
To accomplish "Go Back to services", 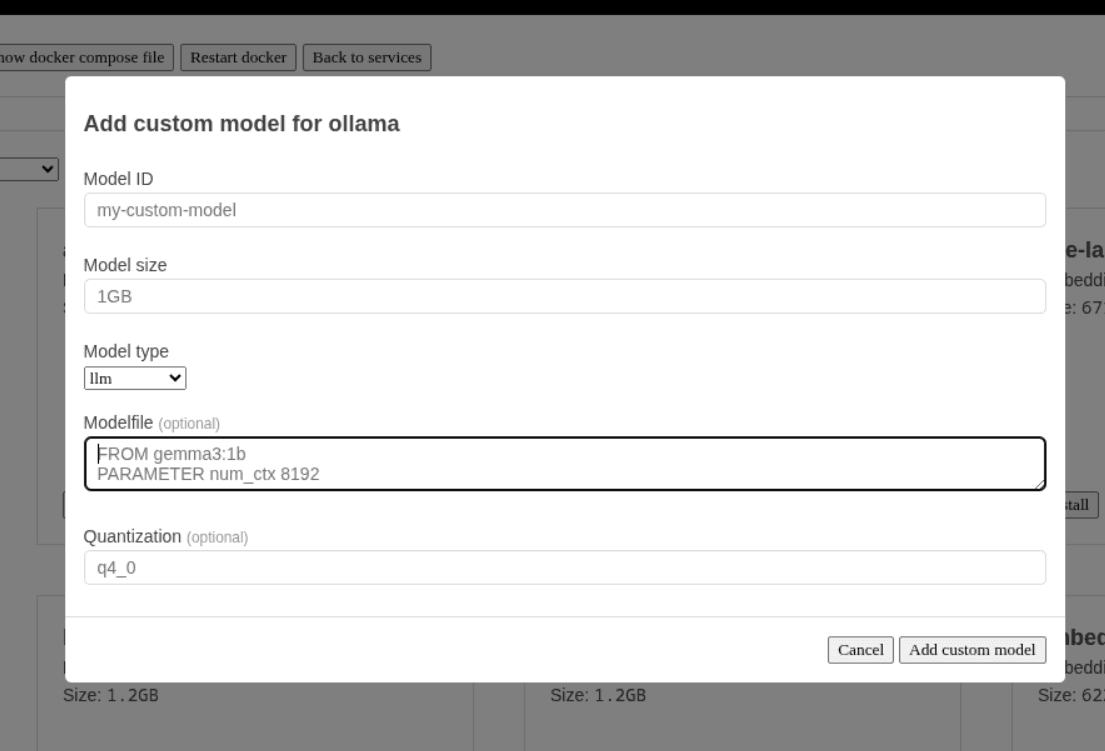I will [x=367, y=57].
